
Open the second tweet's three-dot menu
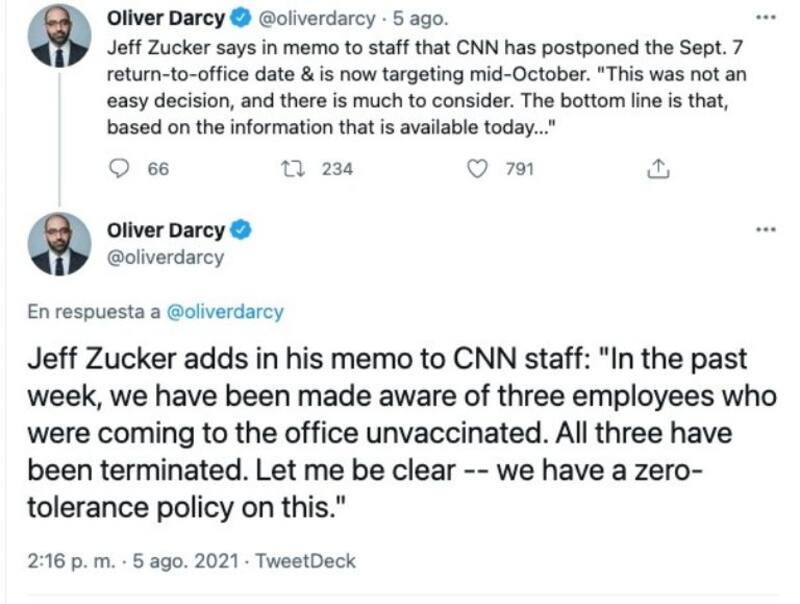(x=766, y=229)
